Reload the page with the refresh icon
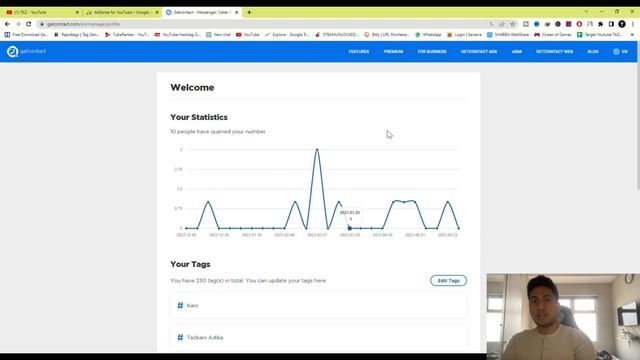640x360 pixels. click(x=29, y=24)
